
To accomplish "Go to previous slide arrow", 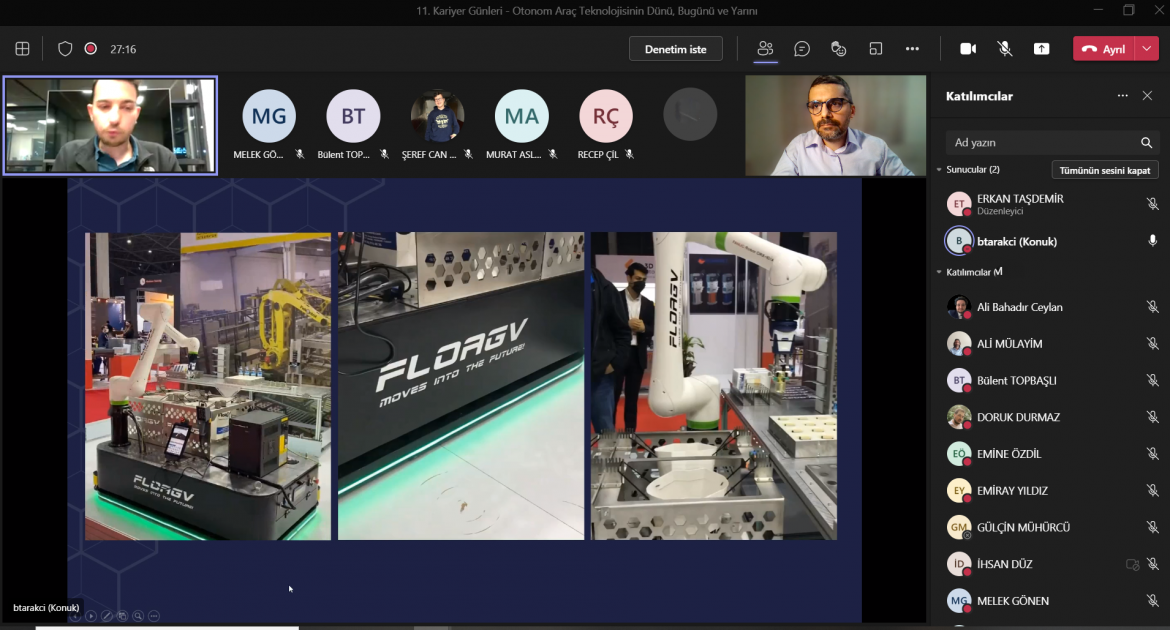I will [75, 616].
